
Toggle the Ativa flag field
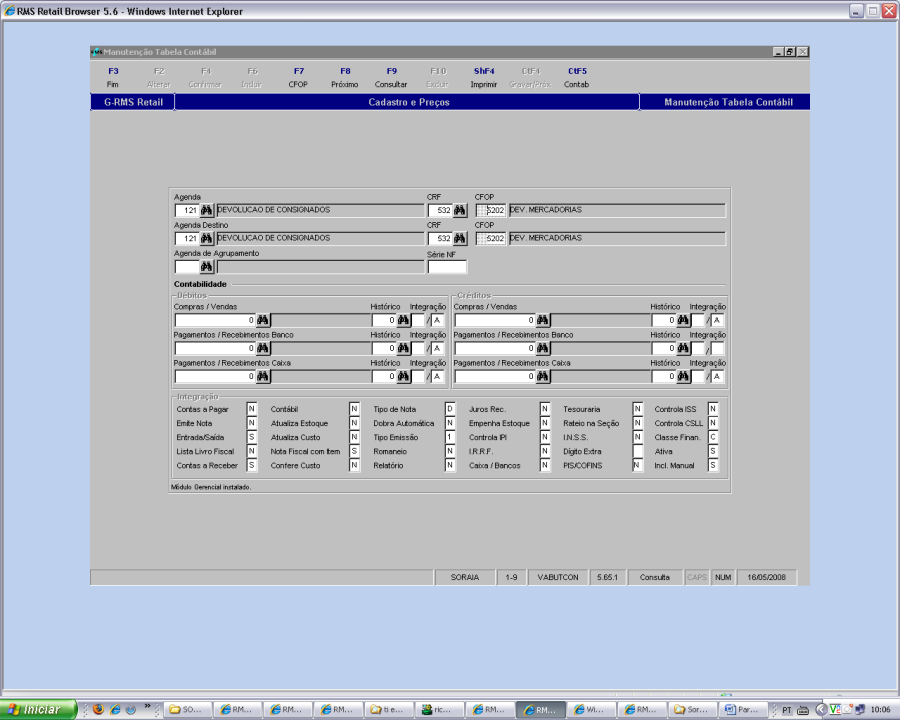(x=713, y=451)
